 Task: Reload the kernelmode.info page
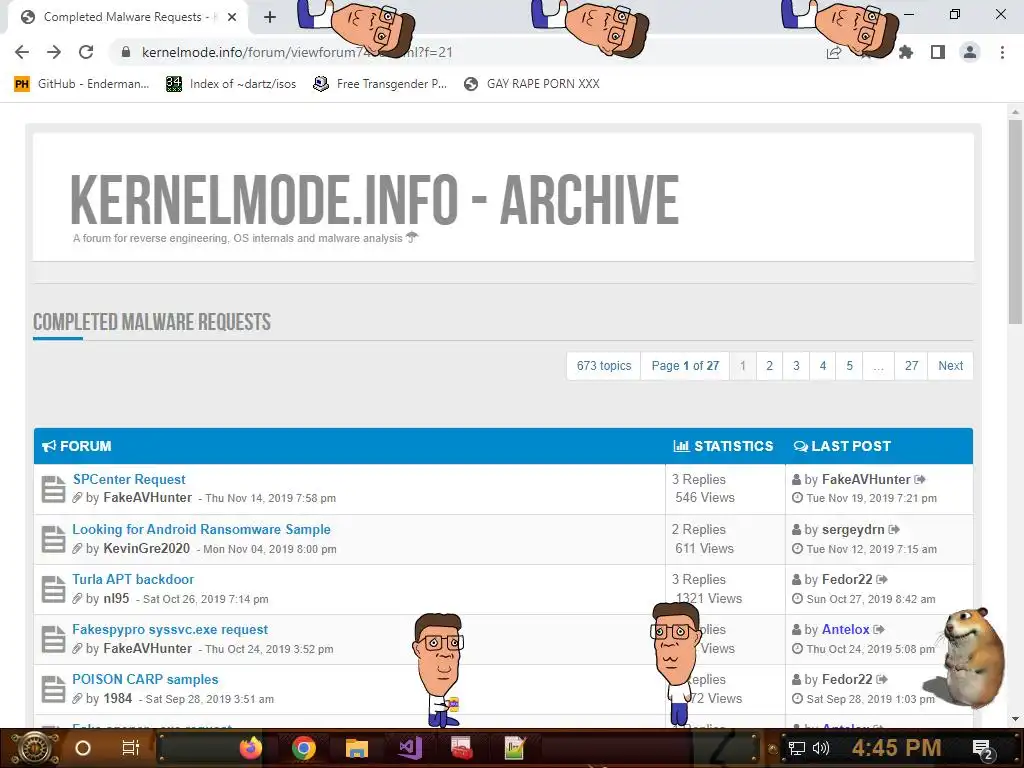pyautogui.click(x=86, y=52)
